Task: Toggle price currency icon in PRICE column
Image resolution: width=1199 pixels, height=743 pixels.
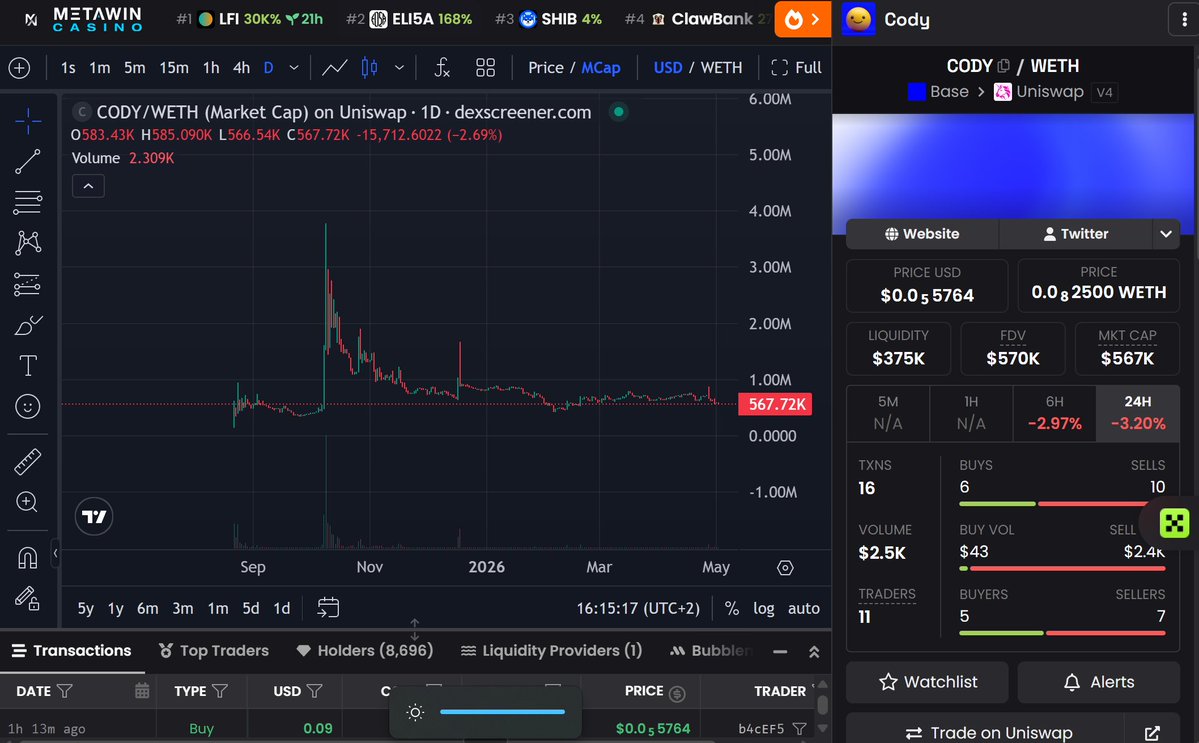Action: [677, 693]
